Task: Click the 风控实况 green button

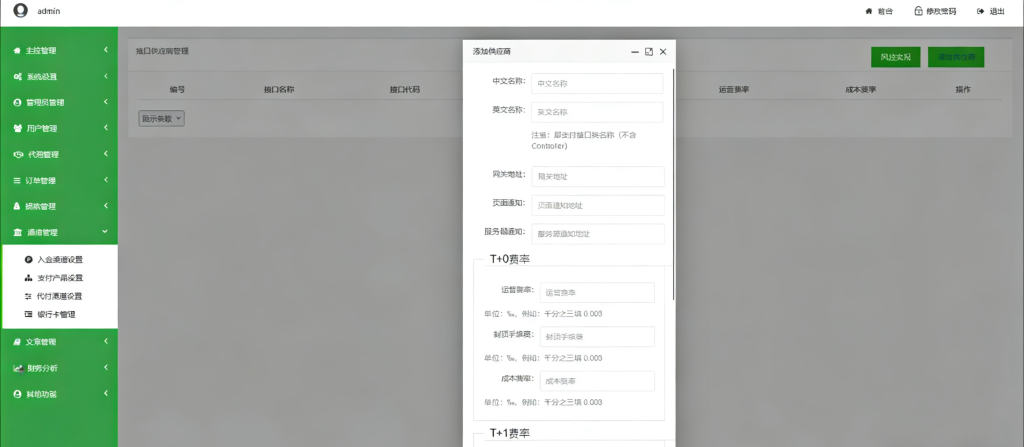Action: (x=895, y=58)
